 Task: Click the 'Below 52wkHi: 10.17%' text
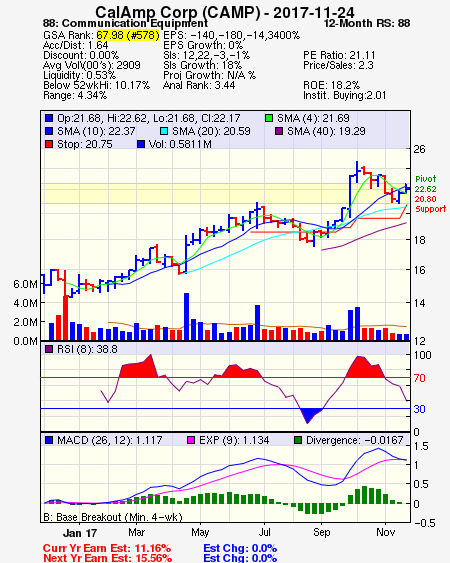[96, 85]
